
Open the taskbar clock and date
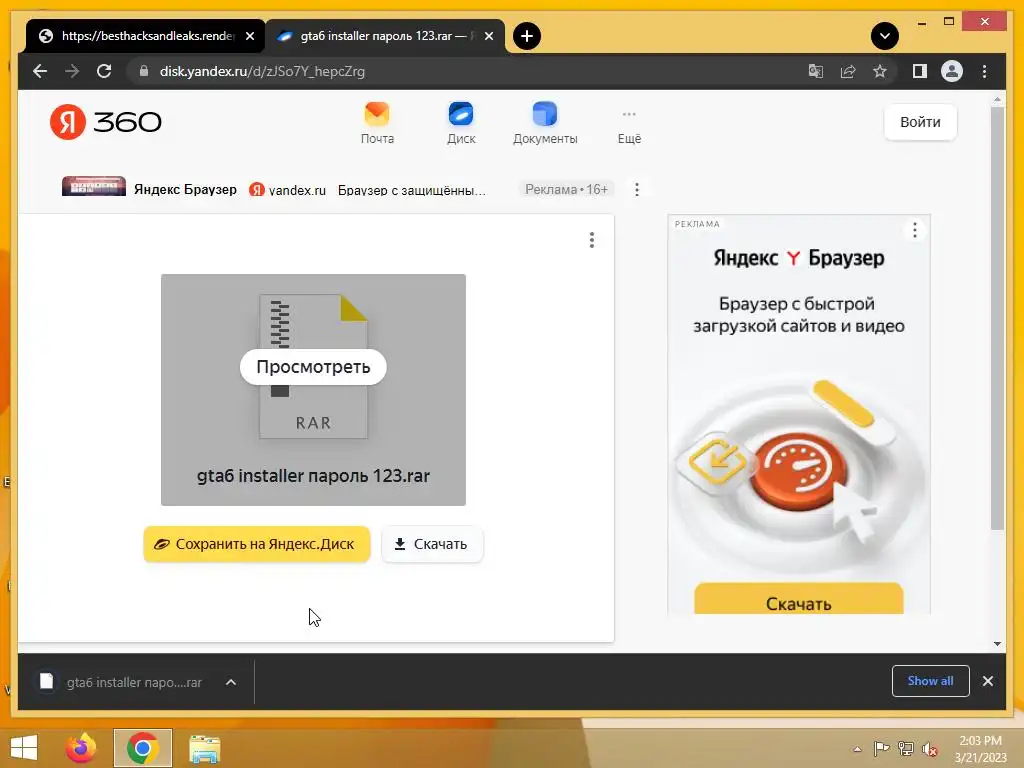point(980,749)
